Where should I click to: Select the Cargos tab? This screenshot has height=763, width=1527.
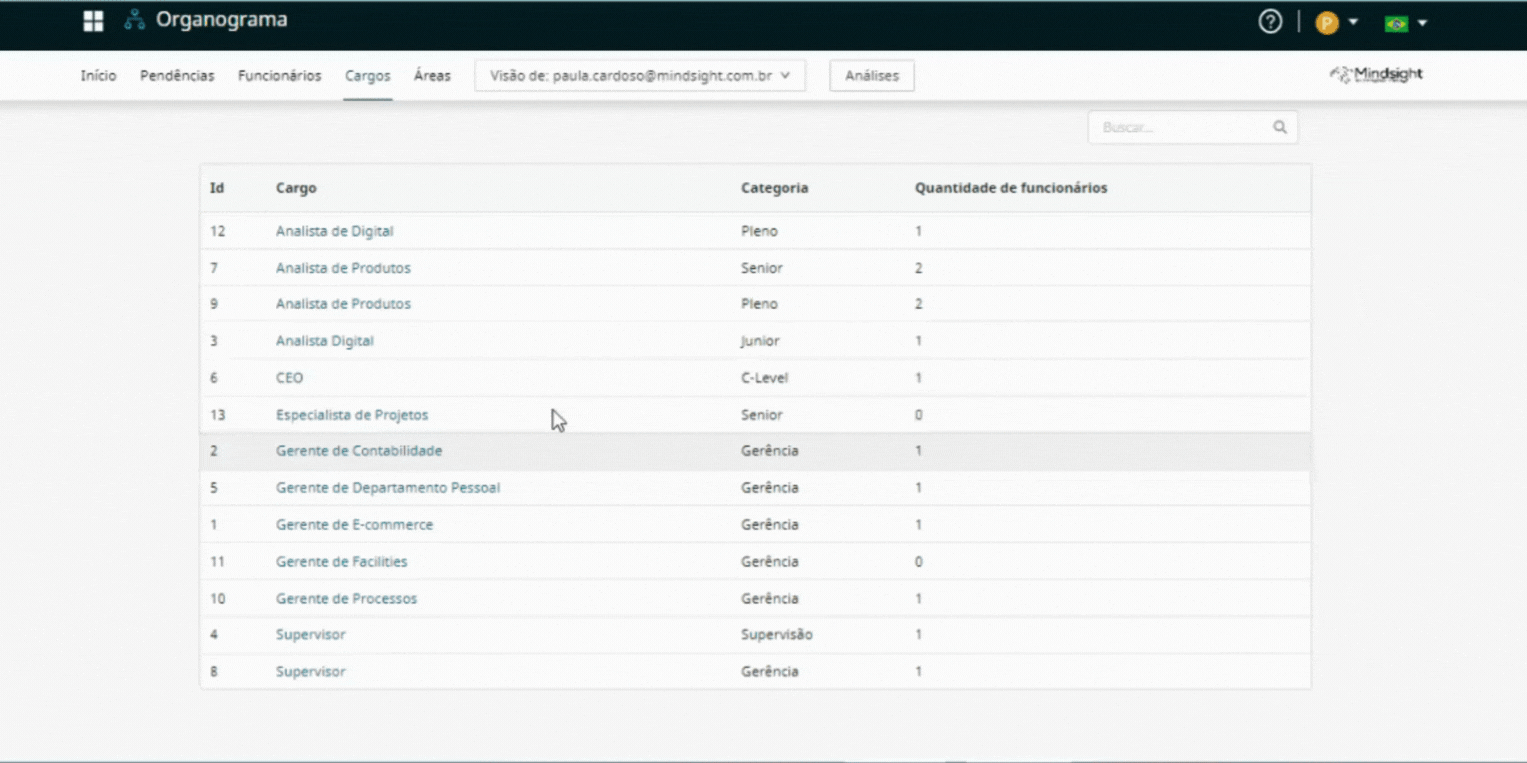pyautogui.click(x=368, y=76)
